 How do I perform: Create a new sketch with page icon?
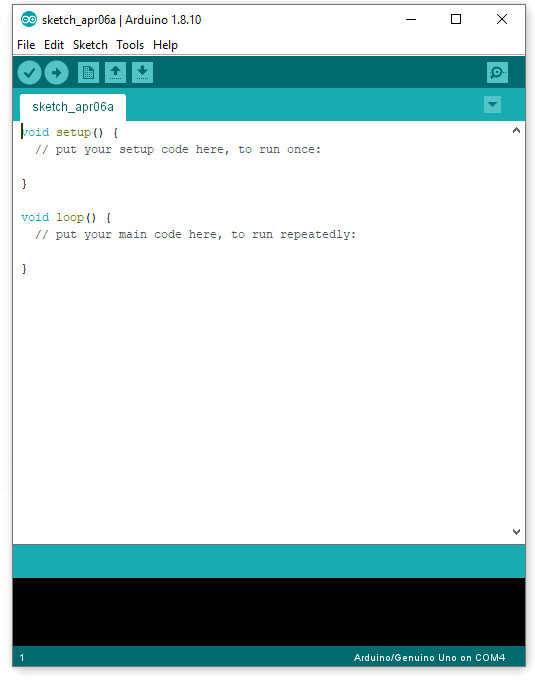[x=88, y=73]
